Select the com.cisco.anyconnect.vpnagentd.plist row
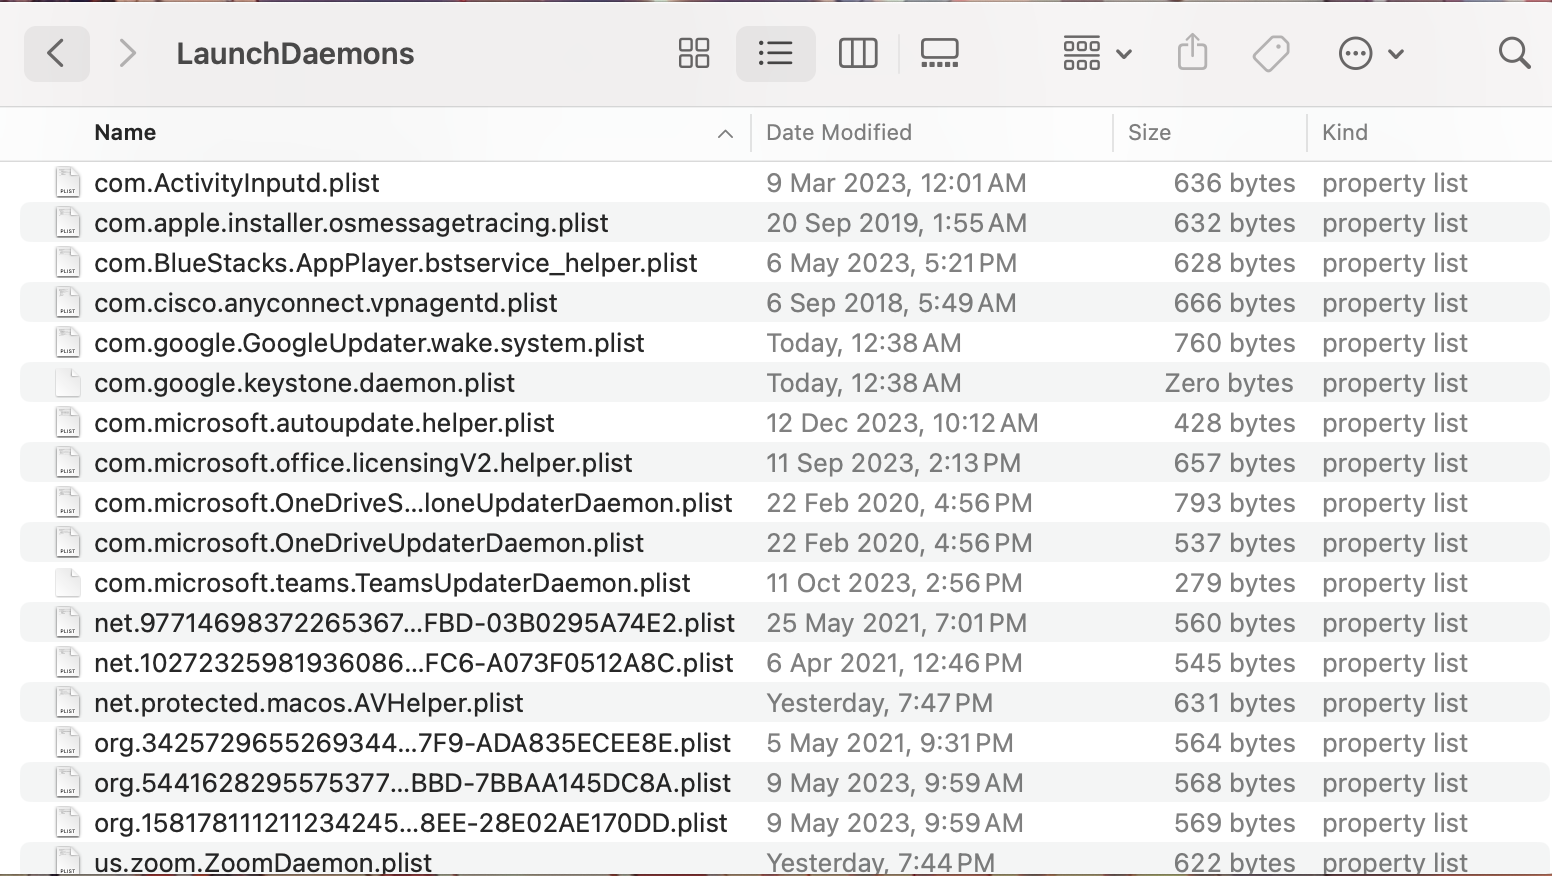1552x876 pixels. [327, 302]
